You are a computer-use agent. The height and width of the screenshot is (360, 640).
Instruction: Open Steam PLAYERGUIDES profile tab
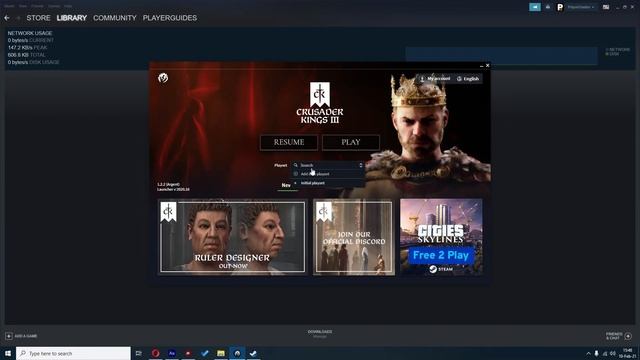pos(170,18)
